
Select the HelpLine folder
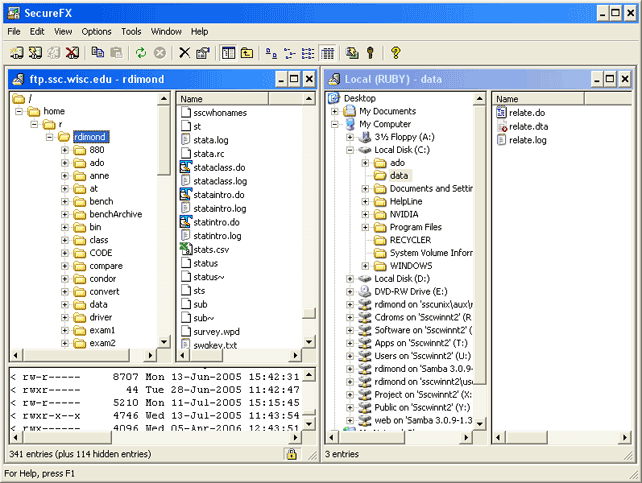click(406, 201)
